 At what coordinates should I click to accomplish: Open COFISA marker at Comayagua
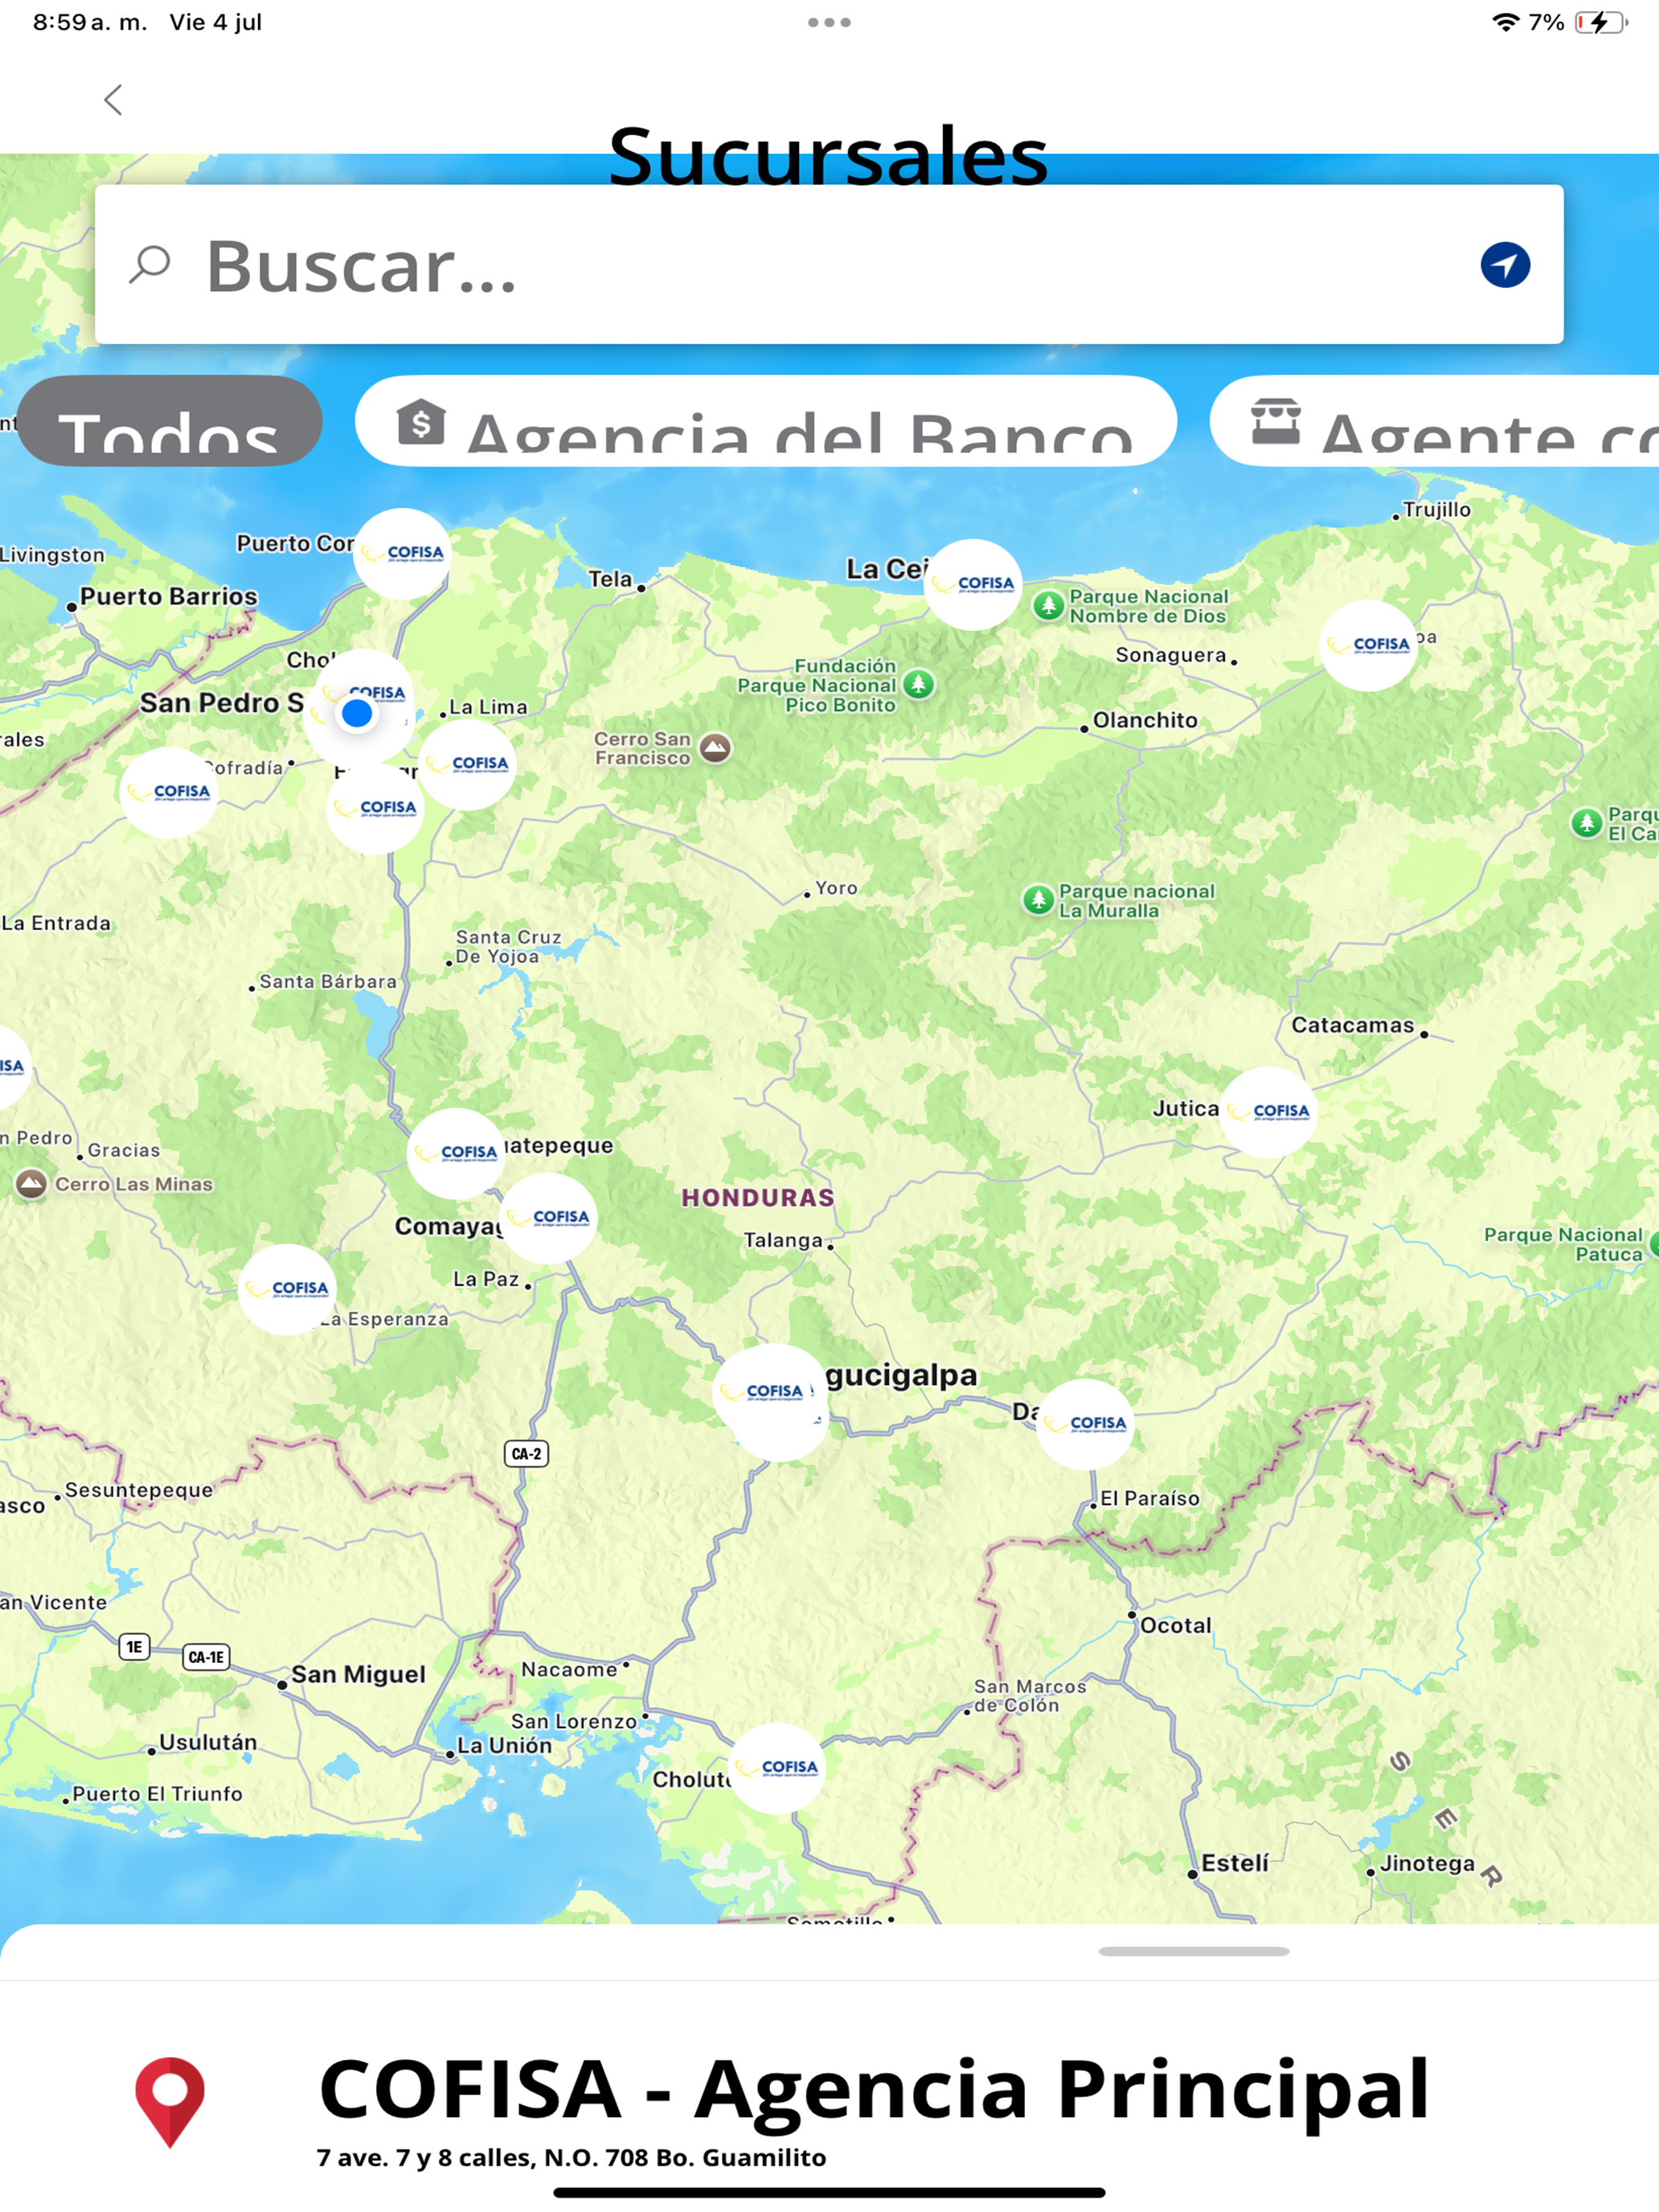[x=548, y=1219]
